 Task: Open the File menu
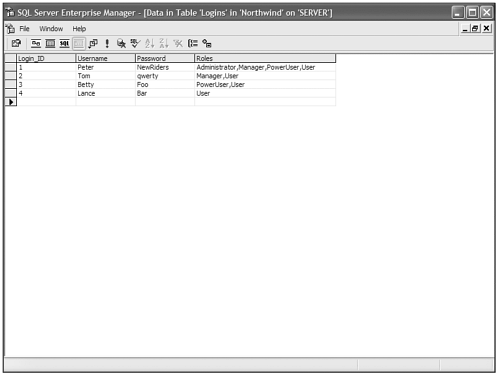pos(24,29)
